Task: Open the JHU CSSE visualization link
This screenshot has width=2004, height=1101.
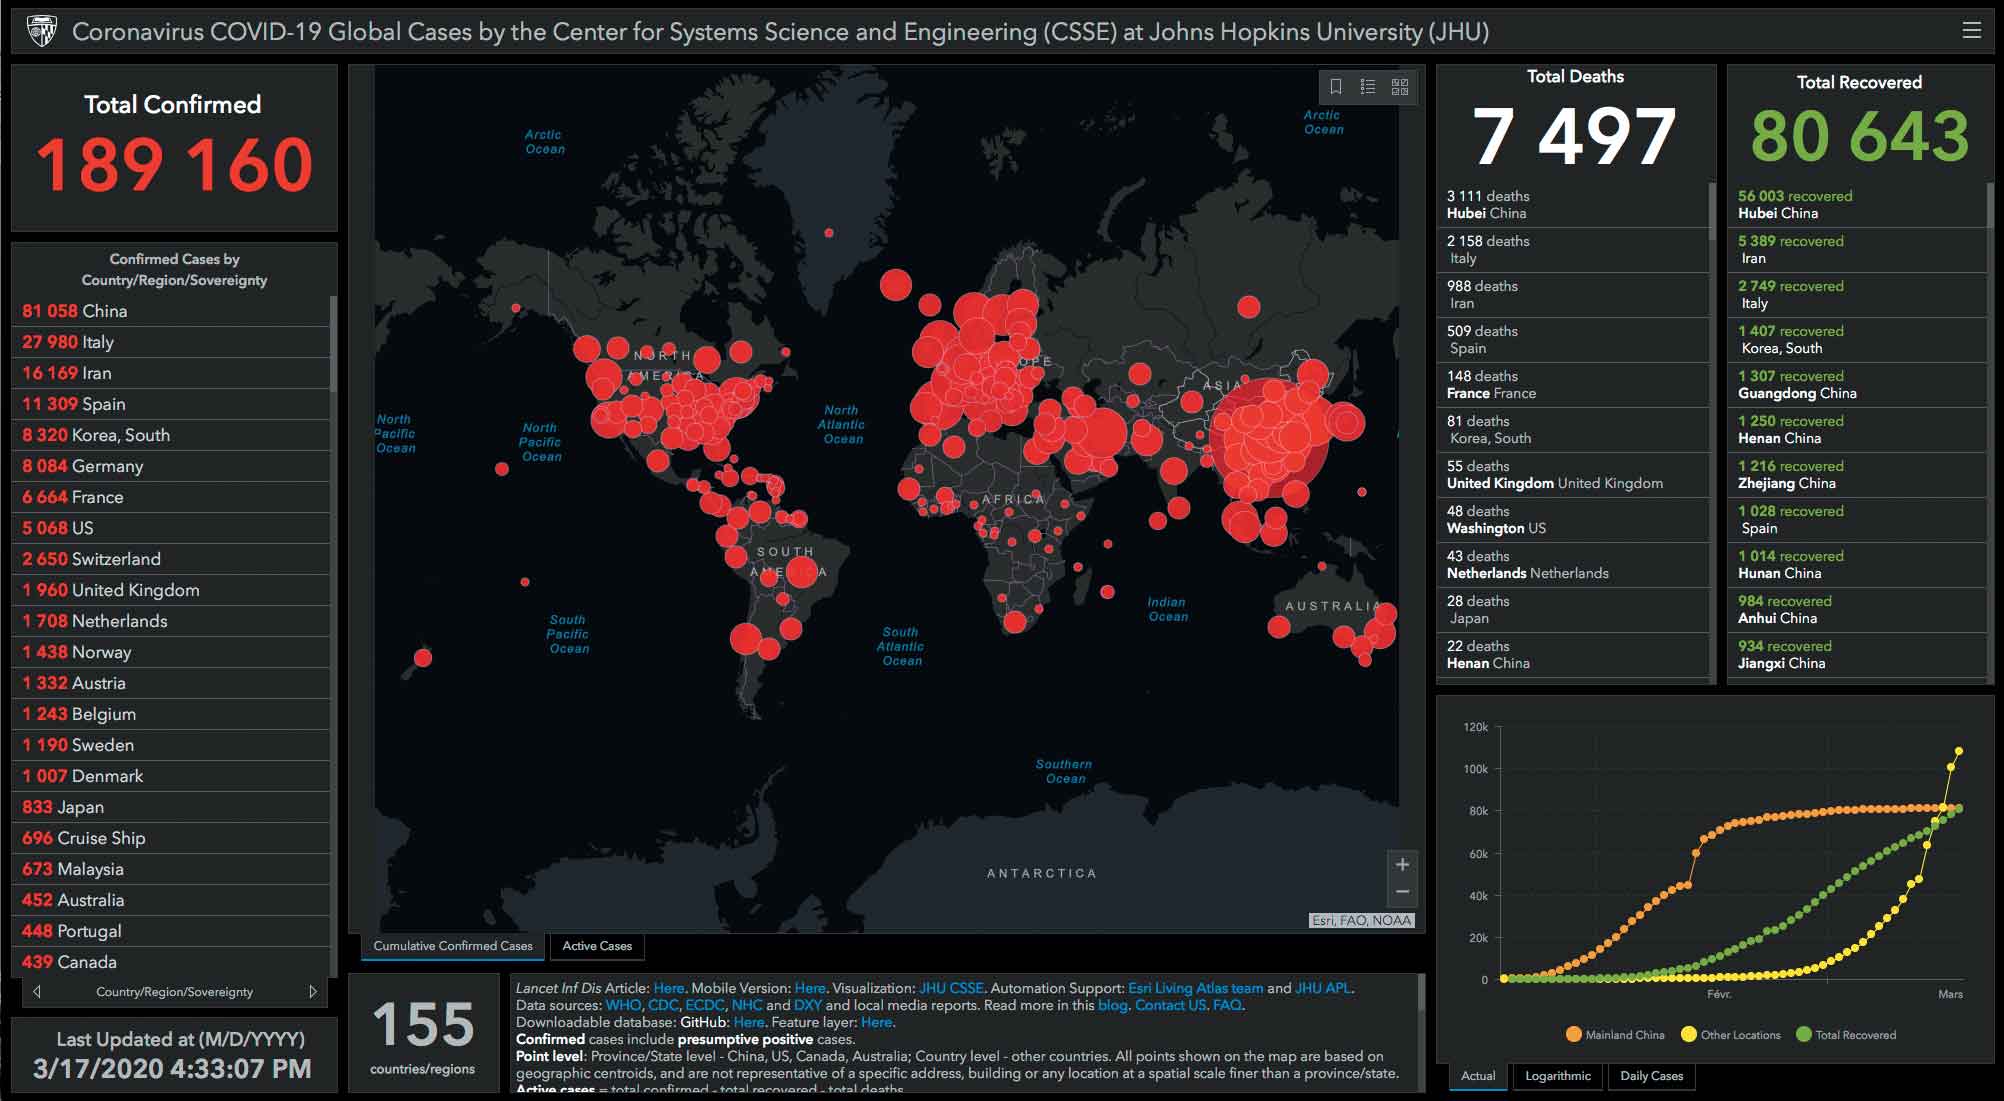Action: pyautogui.click(x=951, y=988)
